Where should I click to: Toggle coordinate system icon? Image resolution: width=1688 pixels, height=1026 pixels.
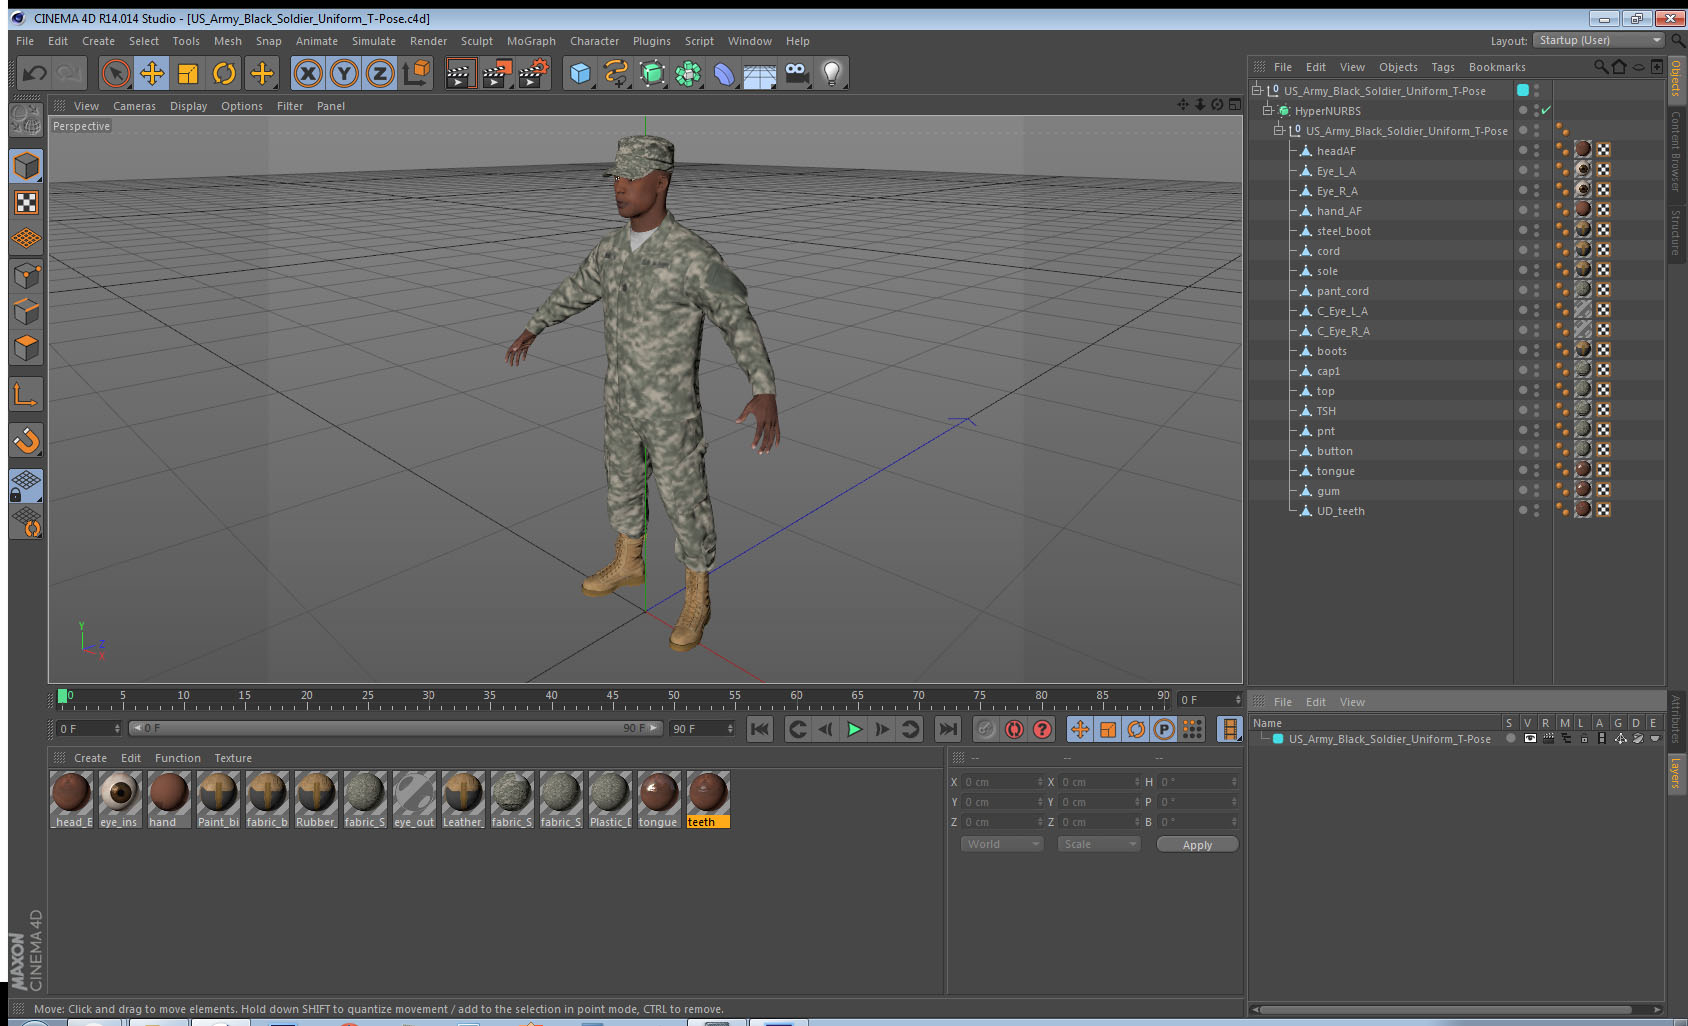[416, 73]
